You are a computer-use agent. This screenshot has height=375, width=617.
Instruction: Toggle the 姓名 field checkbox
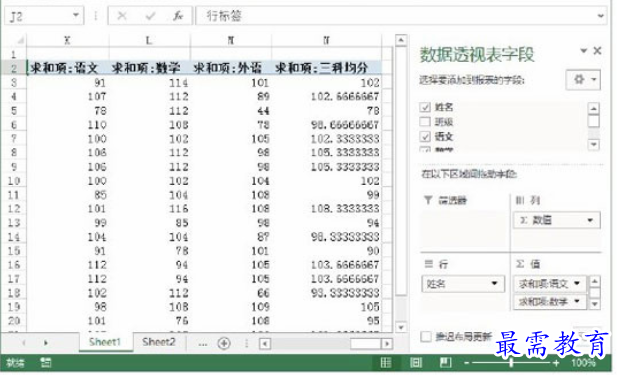tap(425, 107)
